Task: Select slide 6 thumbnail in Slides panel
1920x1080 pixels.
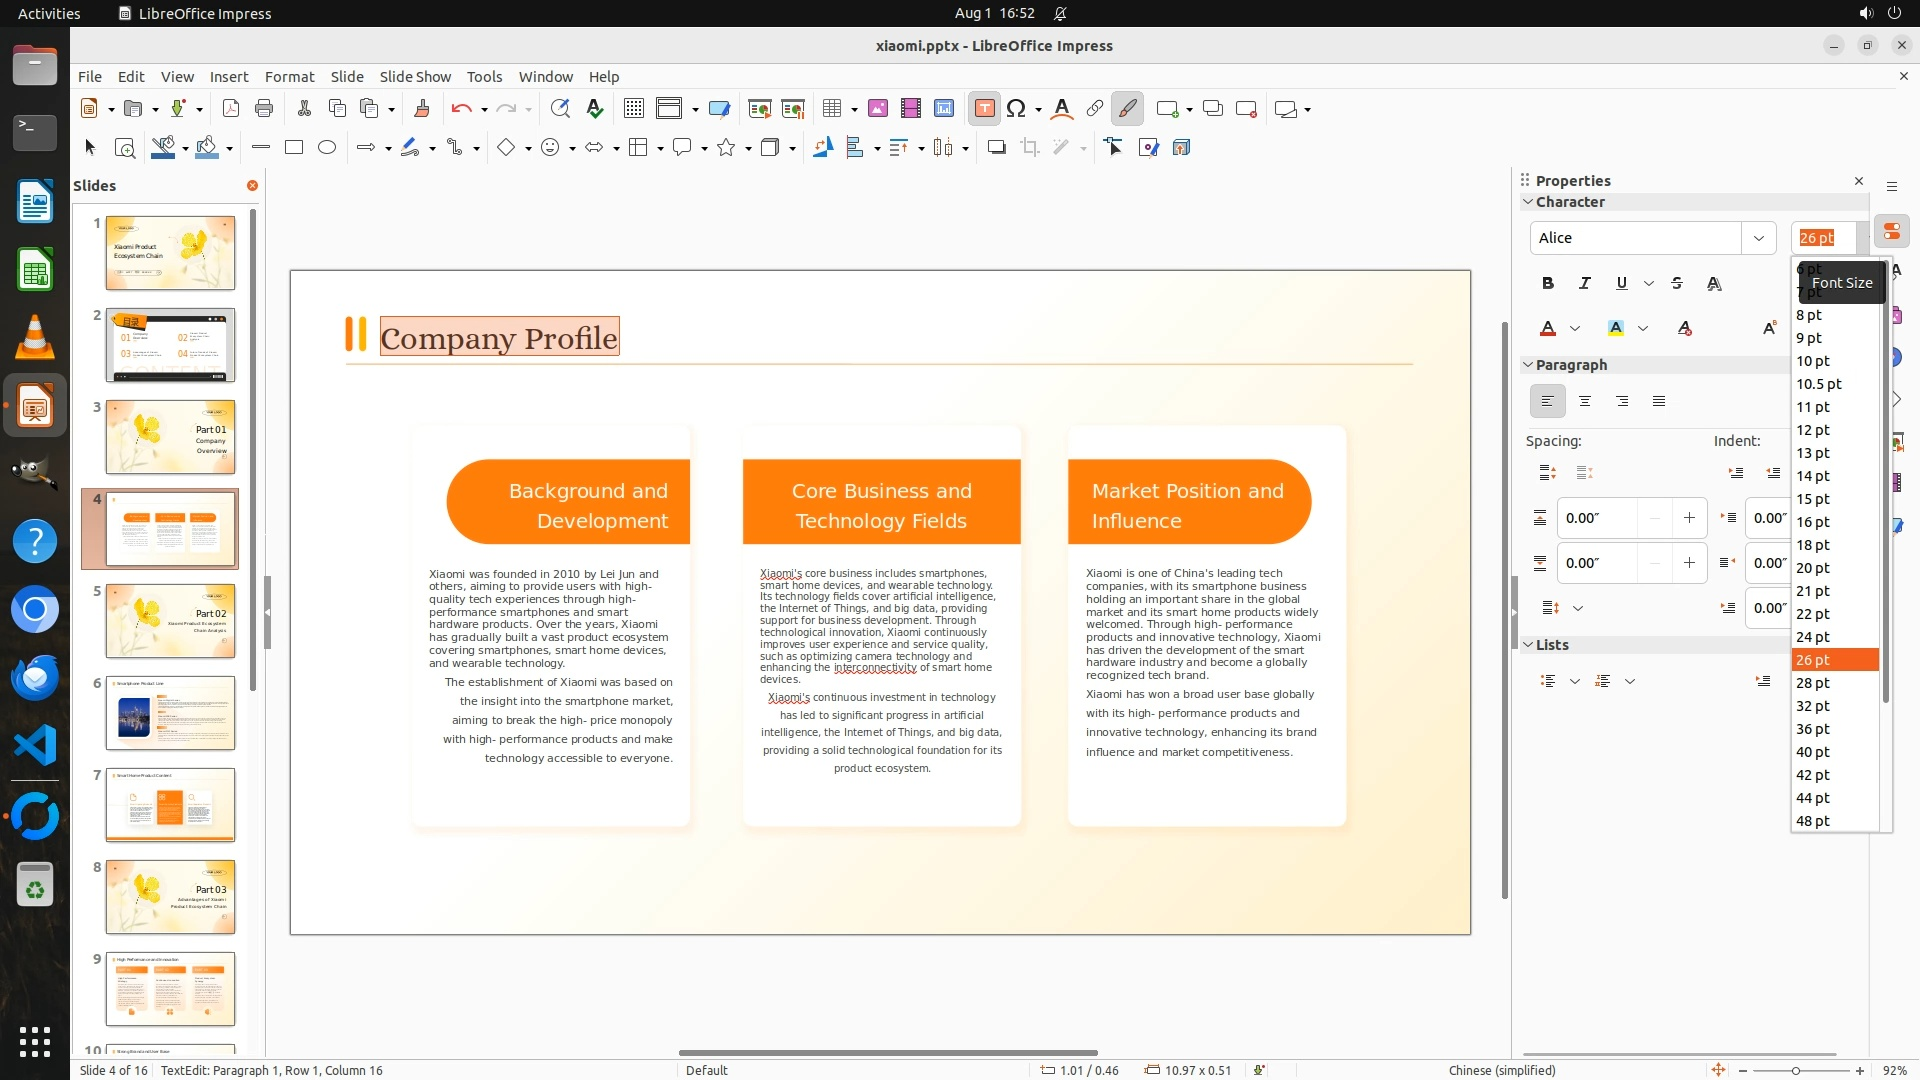Action: (x=170, y=713)
